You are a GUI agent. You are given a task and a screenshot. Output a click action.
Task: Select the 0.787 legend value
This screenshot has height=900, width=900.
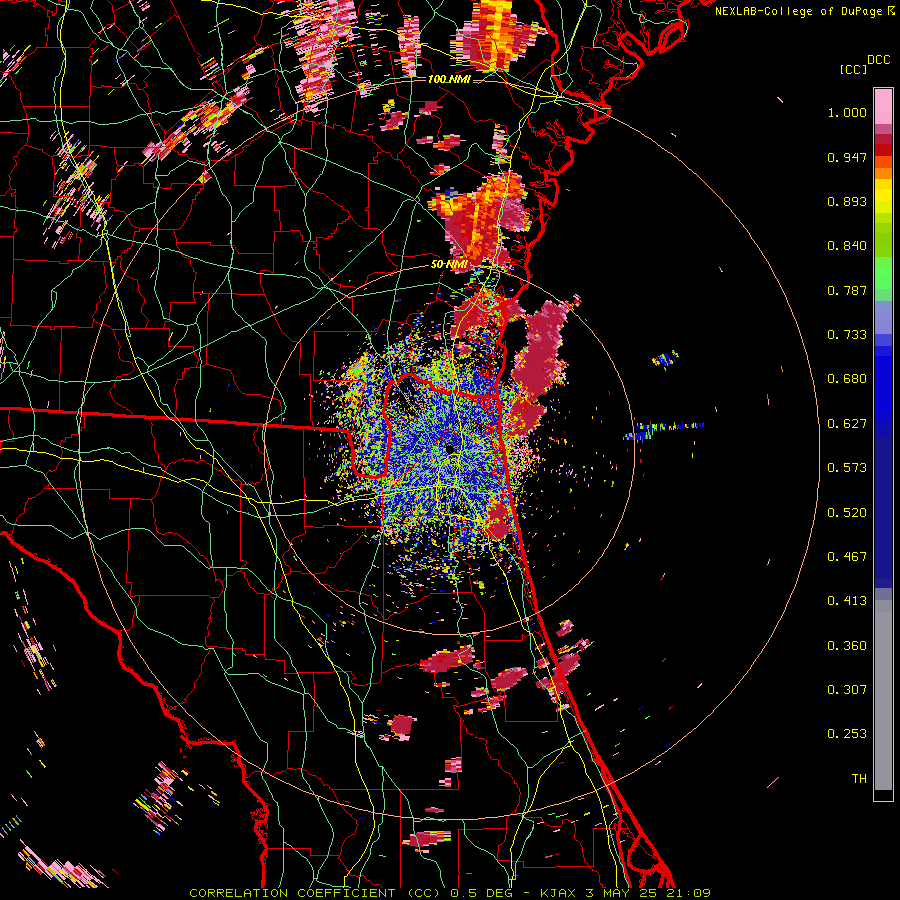point(847,290)
